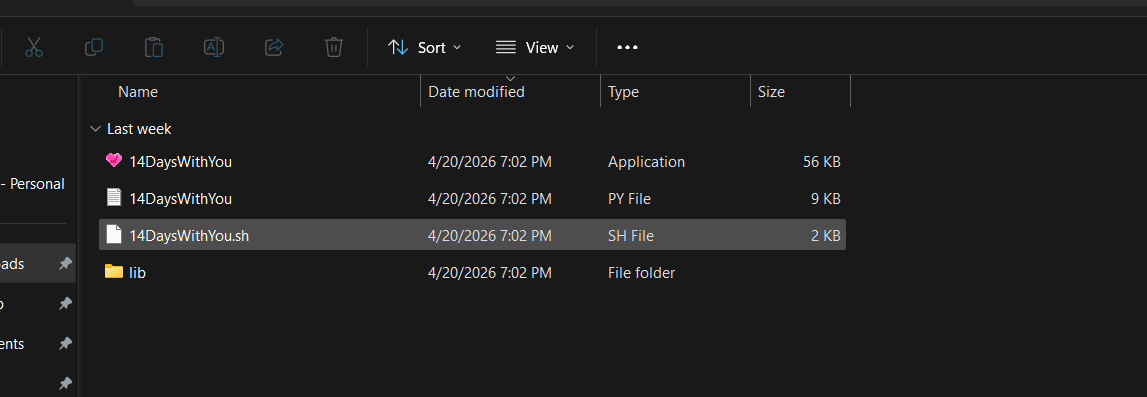The image size is (1147, 397).
Task: Click the Paste clipboard icon
Action: pyautogui.click(x=154, y=48)
